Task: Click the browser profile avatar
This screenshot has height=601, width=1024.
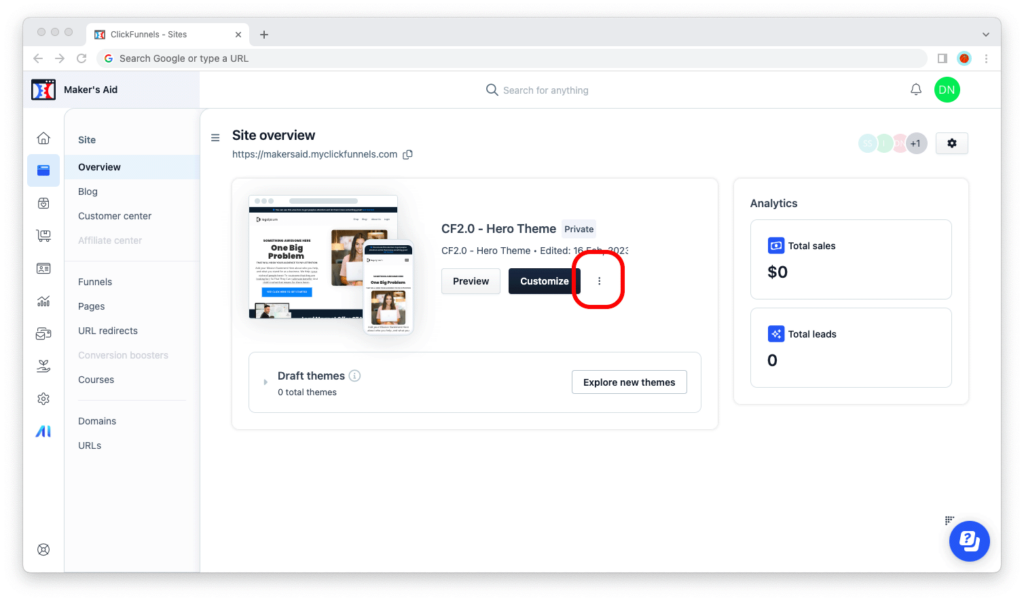Action: (964, 58)
